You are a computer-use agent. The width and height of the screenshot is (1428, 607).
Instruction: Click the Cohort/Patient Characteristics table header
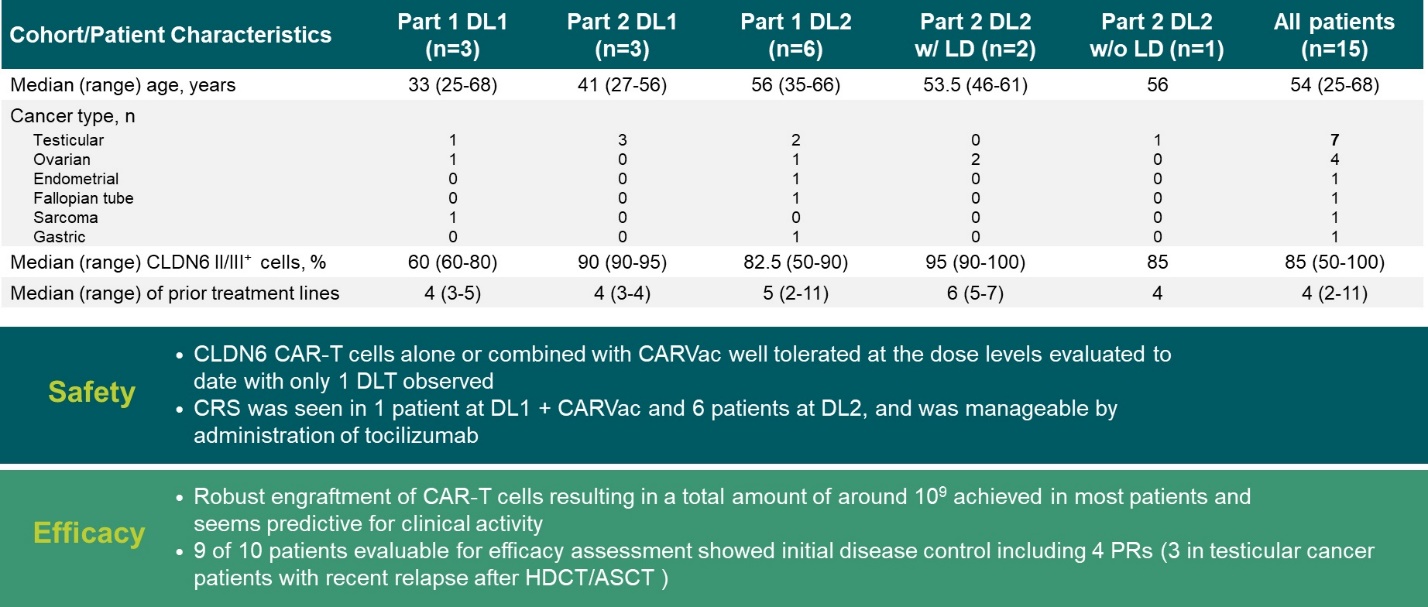click(170, 35)
